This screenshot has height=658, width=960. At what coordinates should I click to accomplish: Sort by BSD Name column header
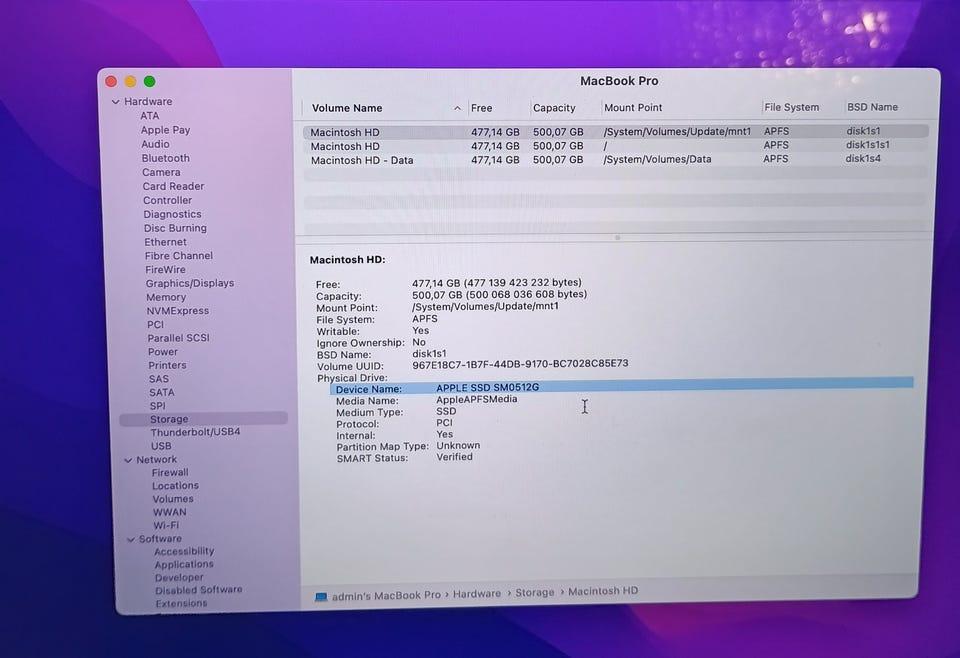tap(872, 107)
